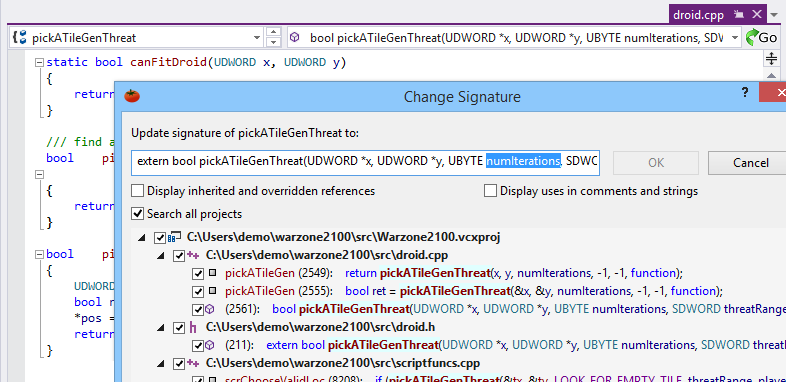The image size is (786, 382).
Task: Click the signature text input field
Action: click(365, 162)
